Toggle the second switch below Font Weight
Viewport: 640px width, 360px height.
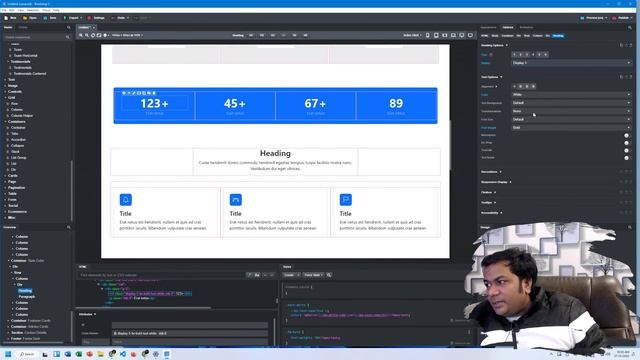pyautogui.click(x=627, y=143)
